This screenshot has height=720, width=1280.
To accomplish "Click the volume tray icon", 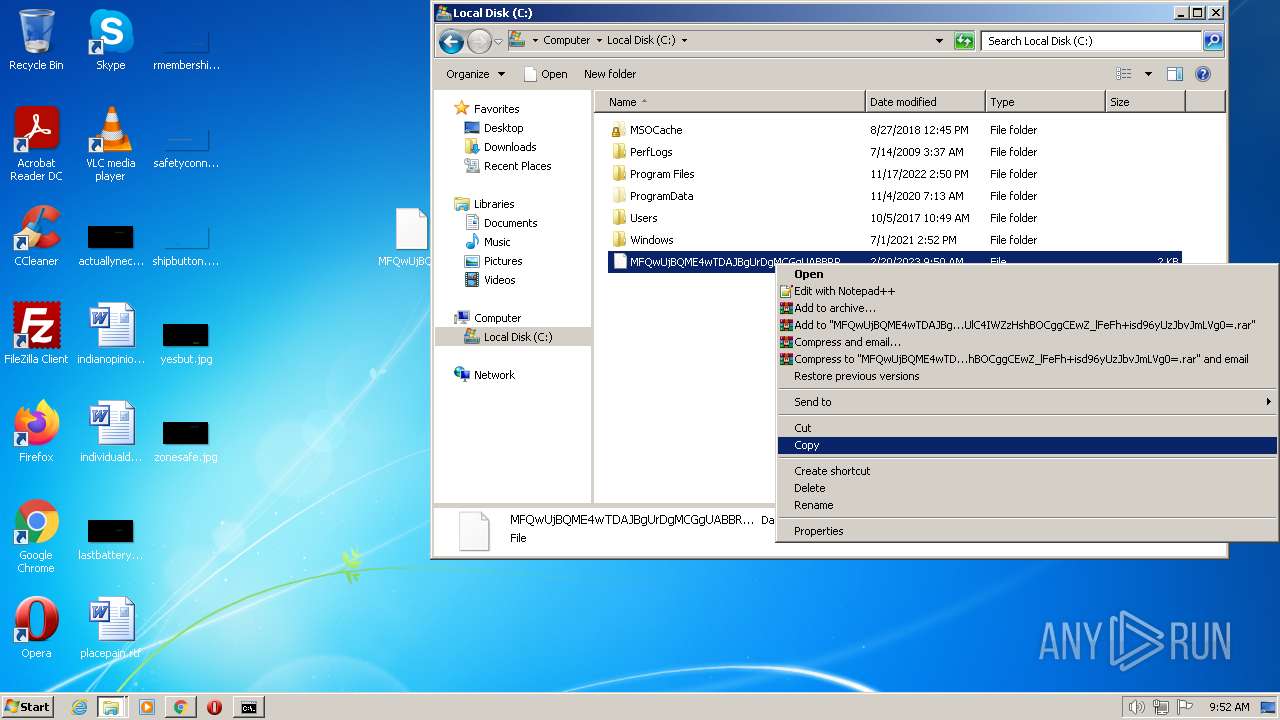I will pos(1136,707).
